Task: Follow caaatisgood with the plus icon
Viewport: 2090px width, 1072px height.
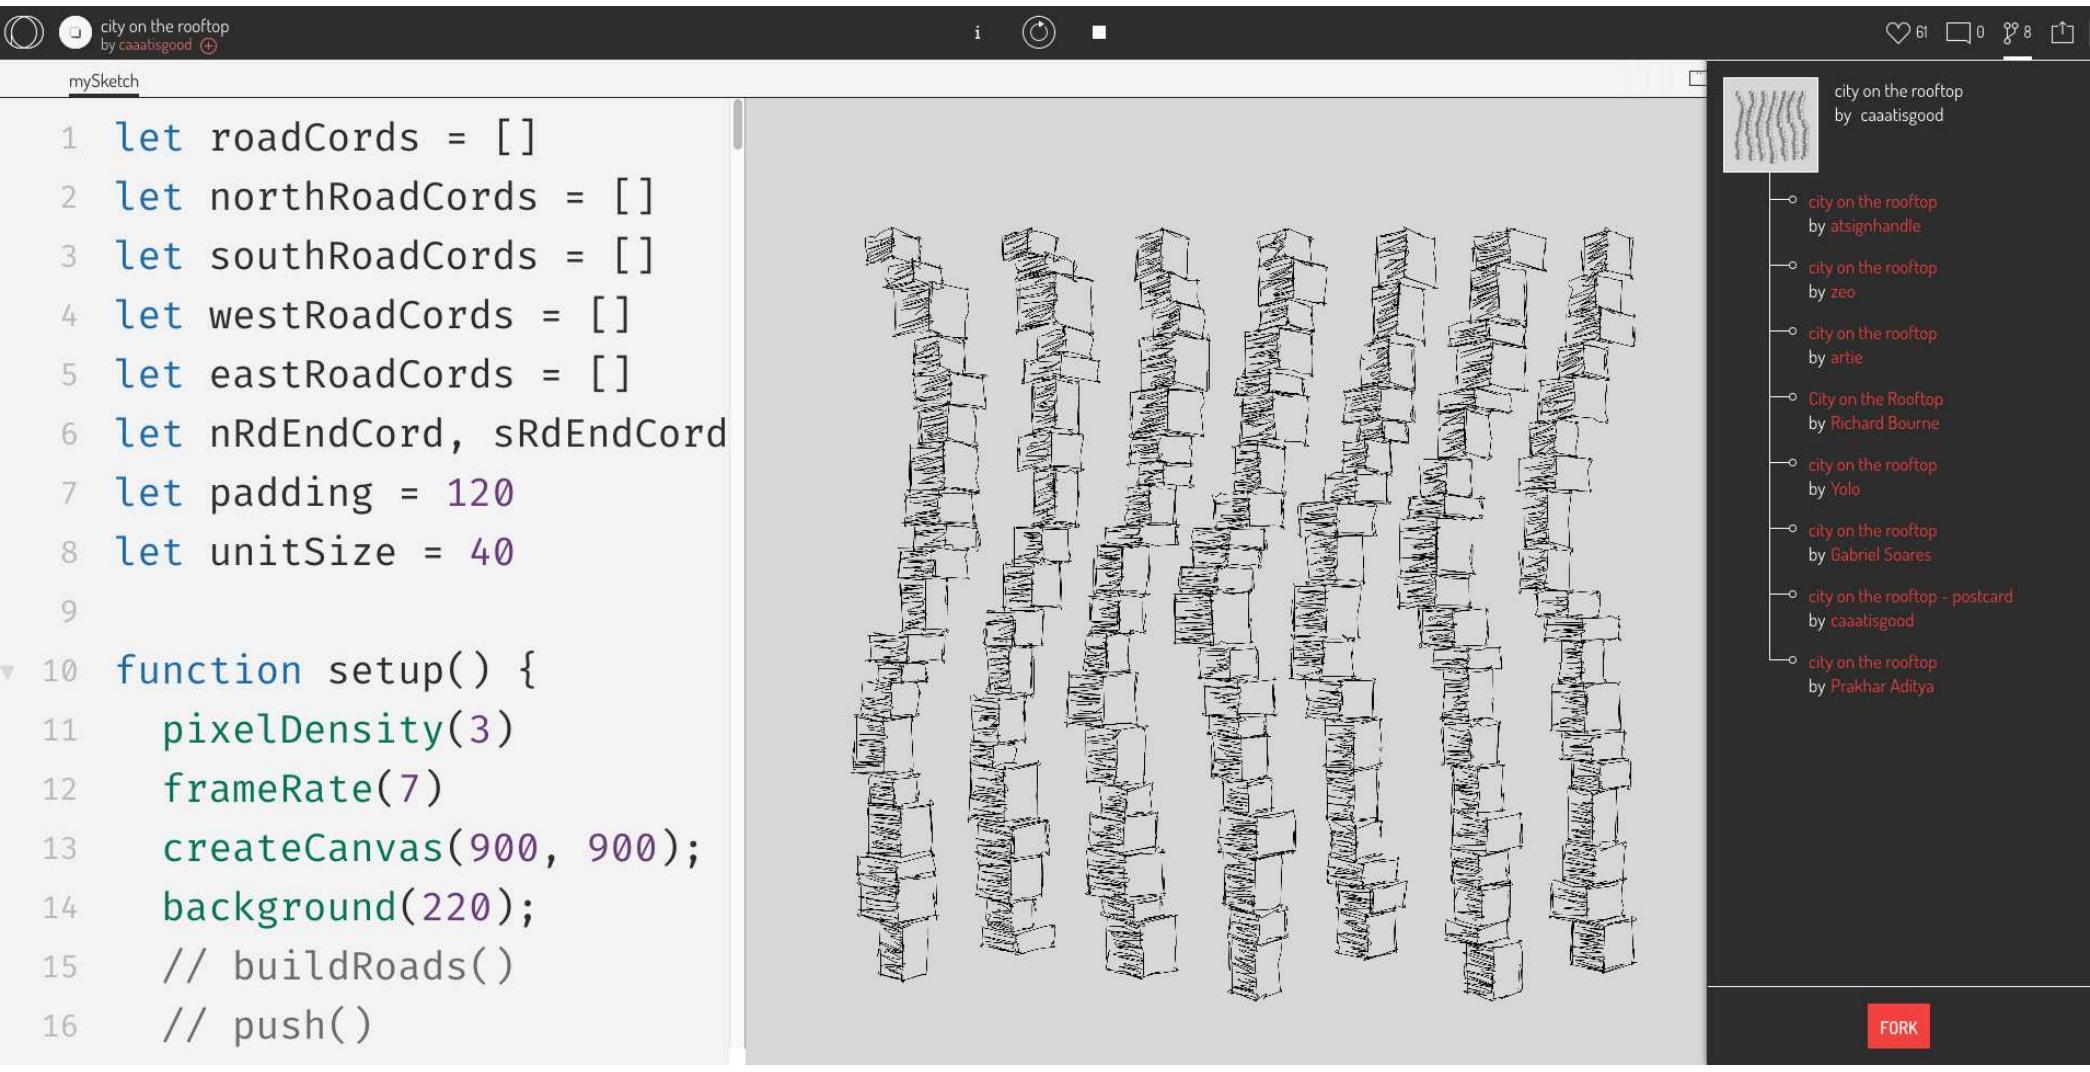Action: click(208, 46)
